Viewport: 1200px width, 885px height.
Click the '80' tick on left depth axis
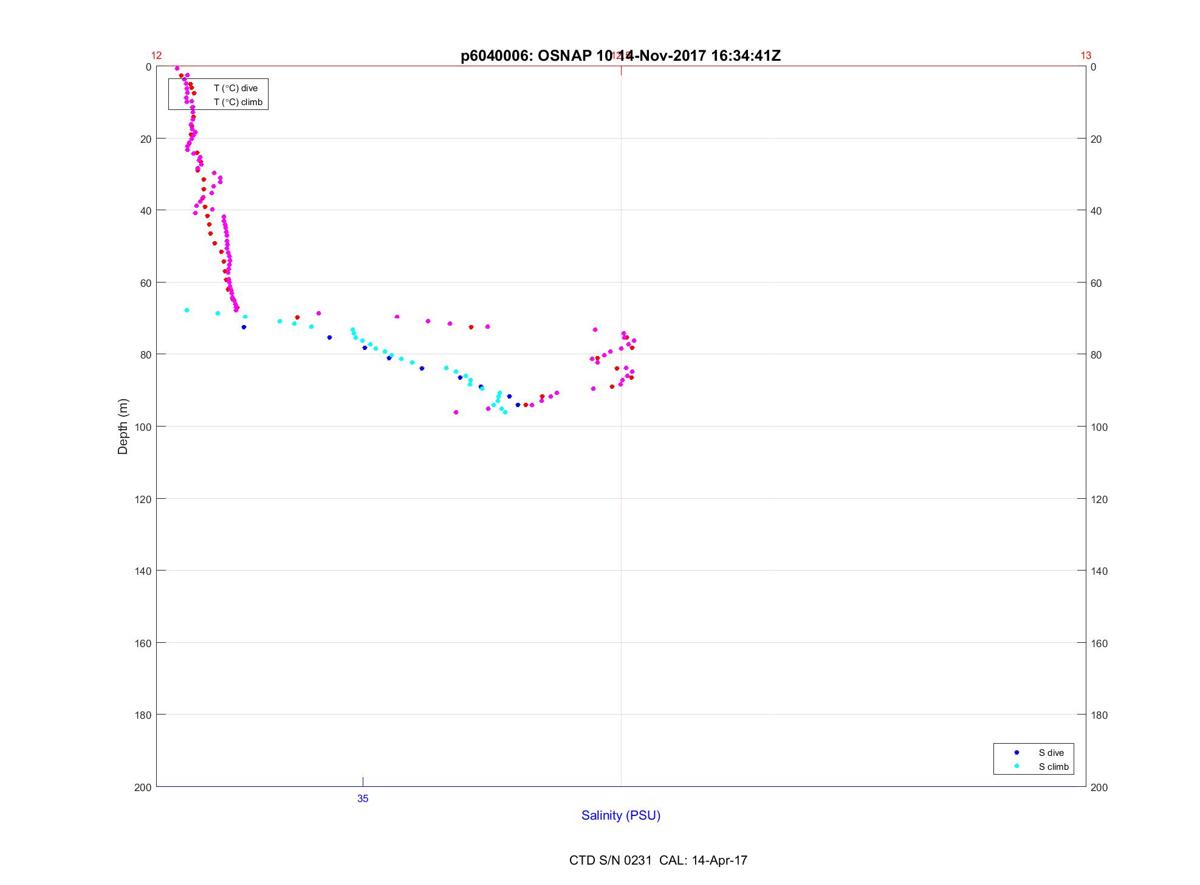pos(145,355)
